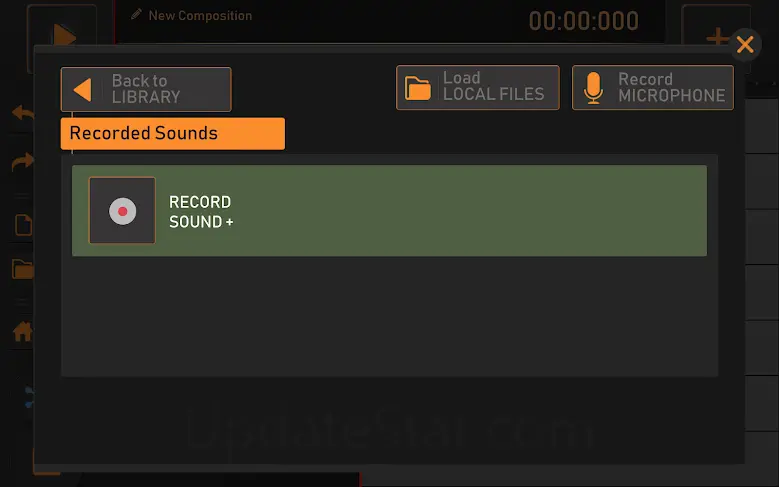Create a new file from sidebar icon
Viewport: 779px width, 487px height.
point(23,225)
